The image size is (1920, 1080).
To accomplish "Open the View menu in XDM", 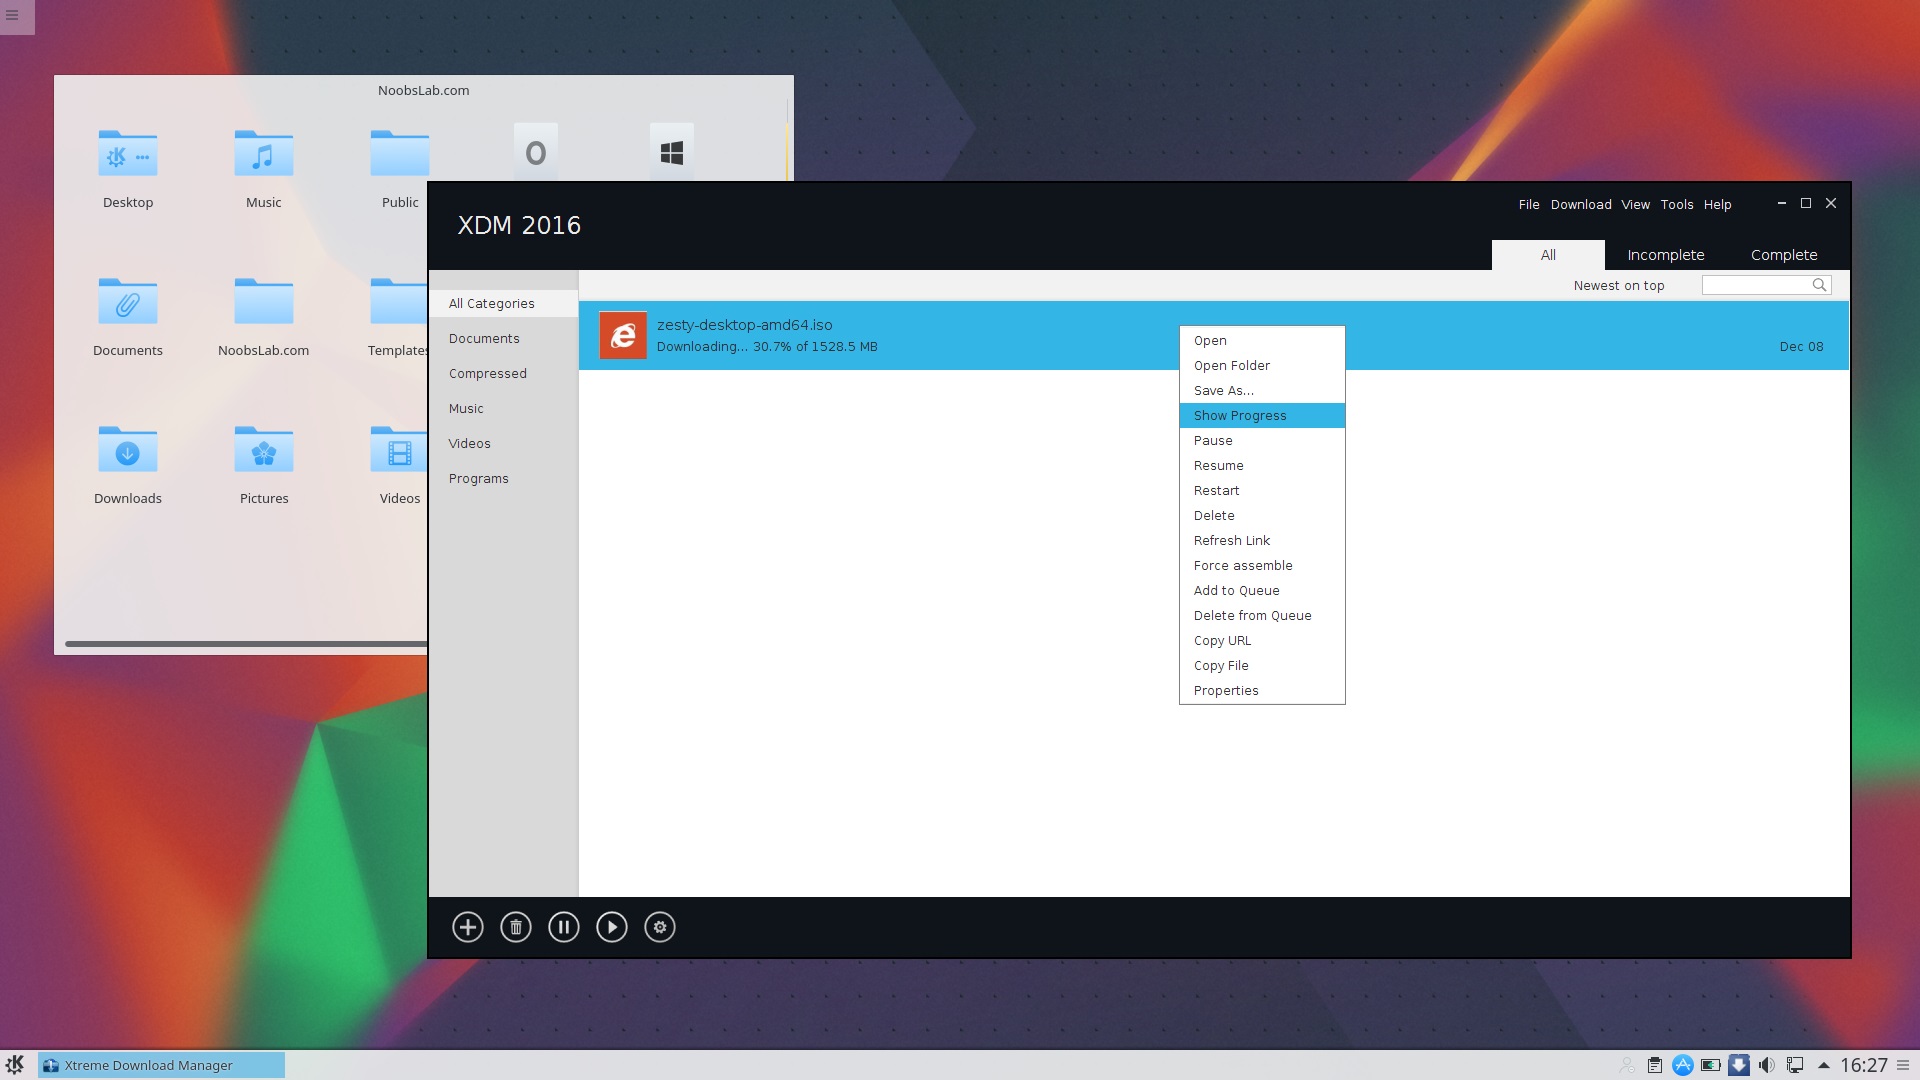I will click(1636, 204).
